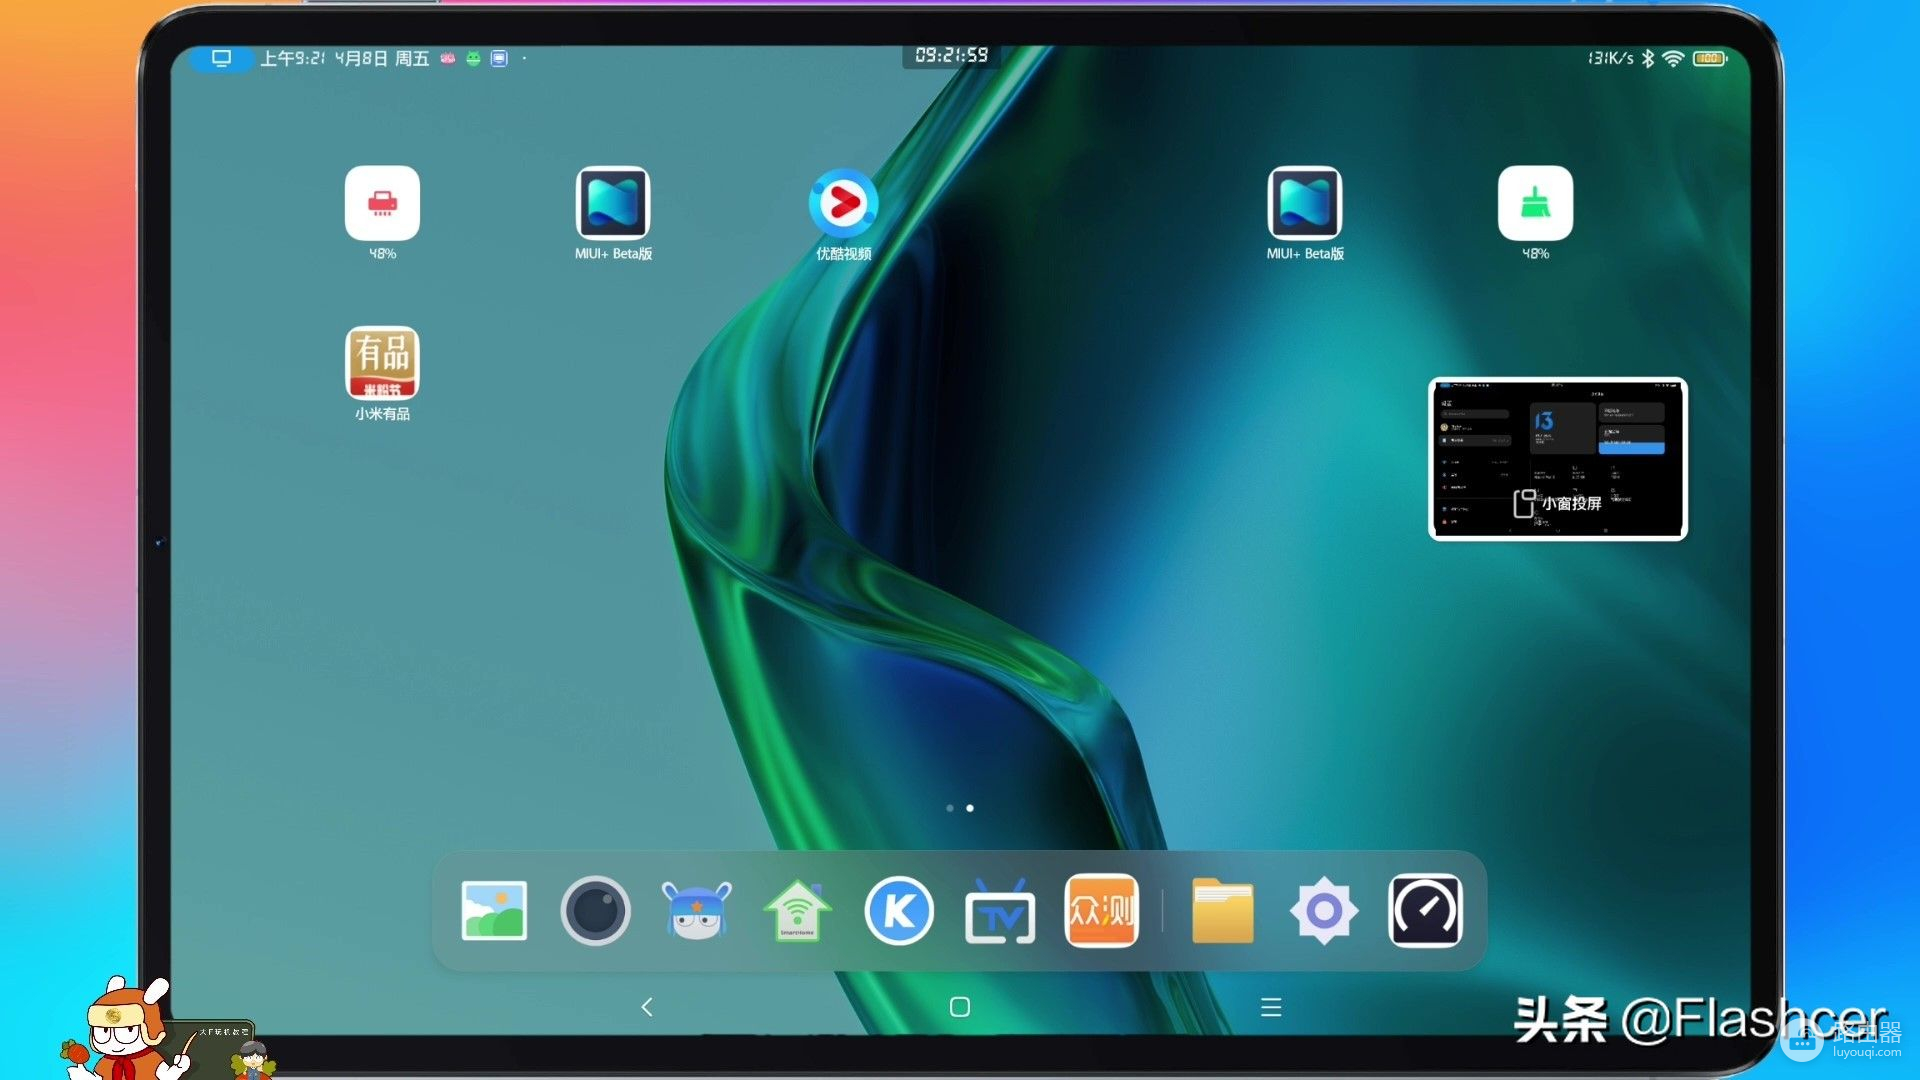The image size is (1920, 1080).
Task: Launch the blue K app icon
Action: [x=898, y=910]
